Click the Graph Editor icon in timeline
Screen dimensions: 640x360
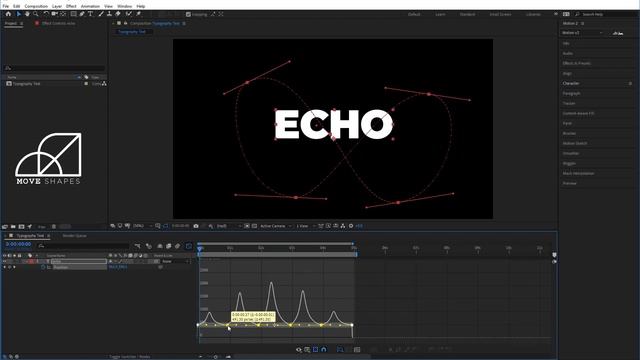[189, 246]
